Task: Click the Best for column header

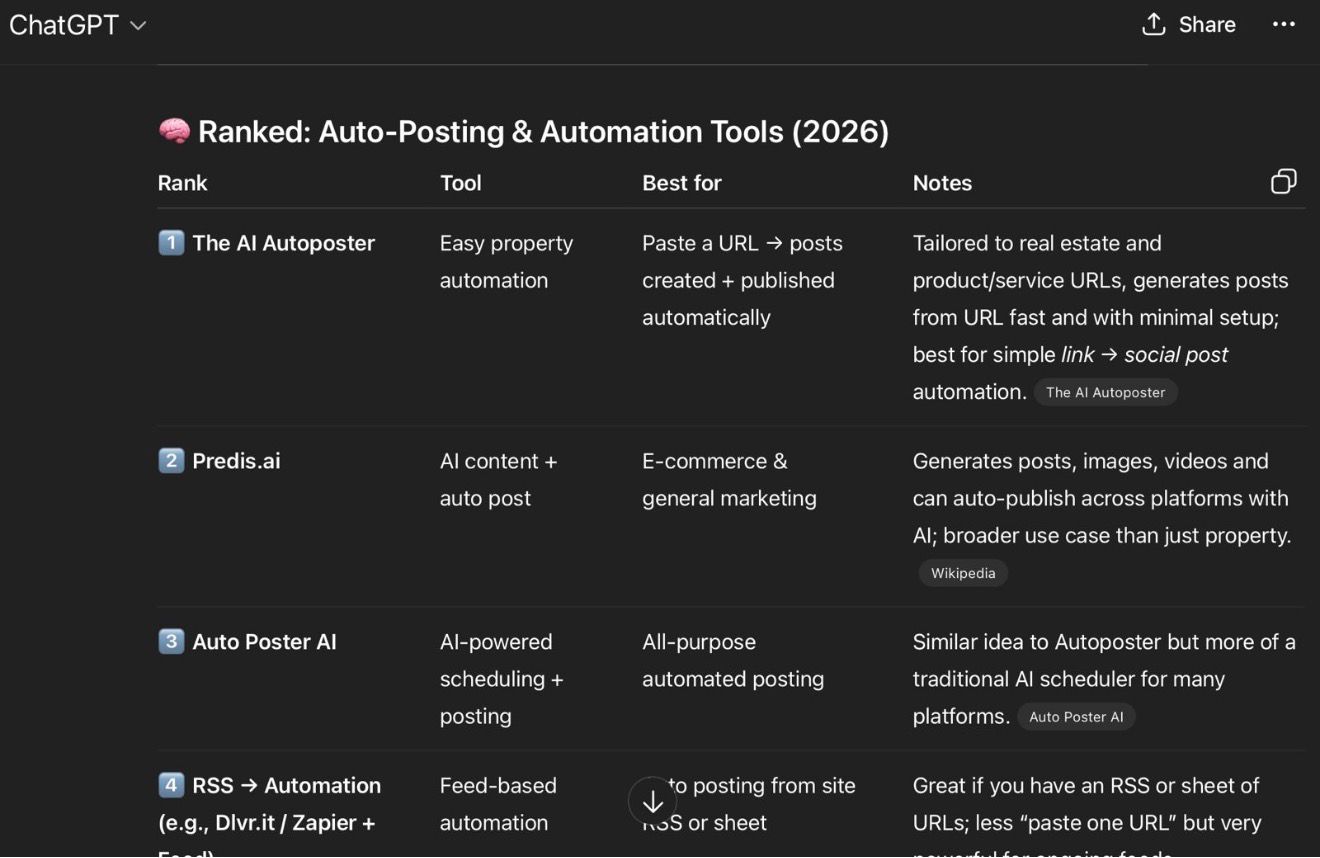Action: (x=681, y=183)
